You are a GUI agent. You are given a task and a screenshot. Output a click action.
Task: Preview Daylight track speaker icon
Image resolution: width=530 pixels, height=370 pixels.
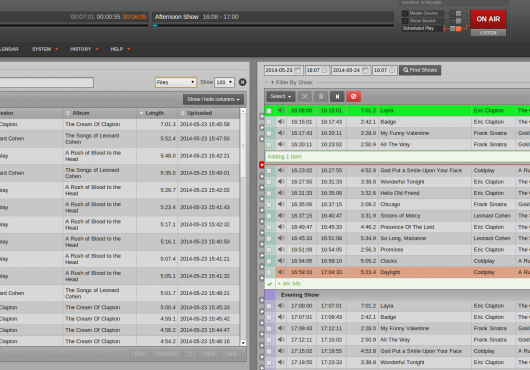click(x=281, y=272)
